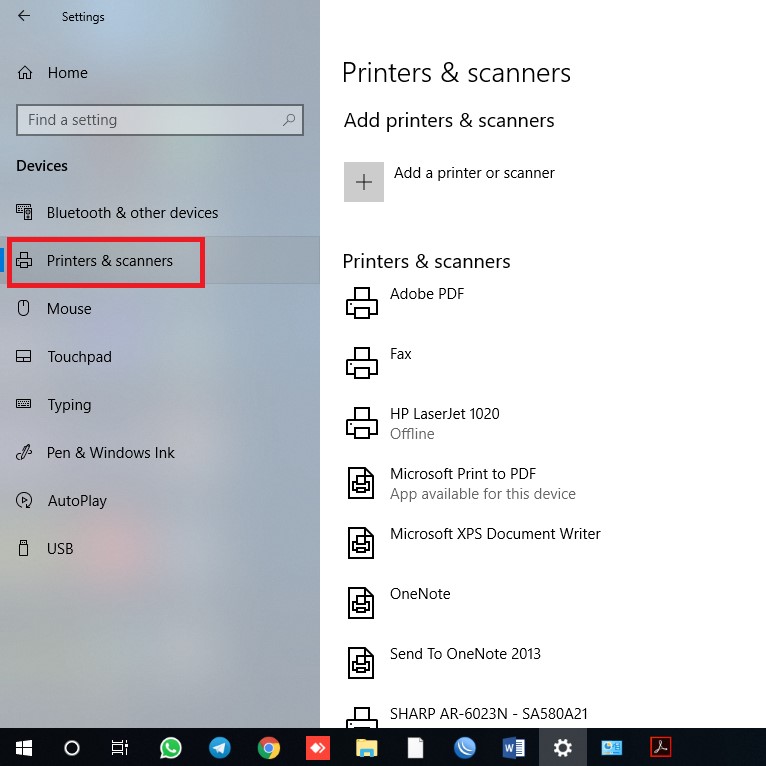Launch Google Chrome from taskbar

269,747
